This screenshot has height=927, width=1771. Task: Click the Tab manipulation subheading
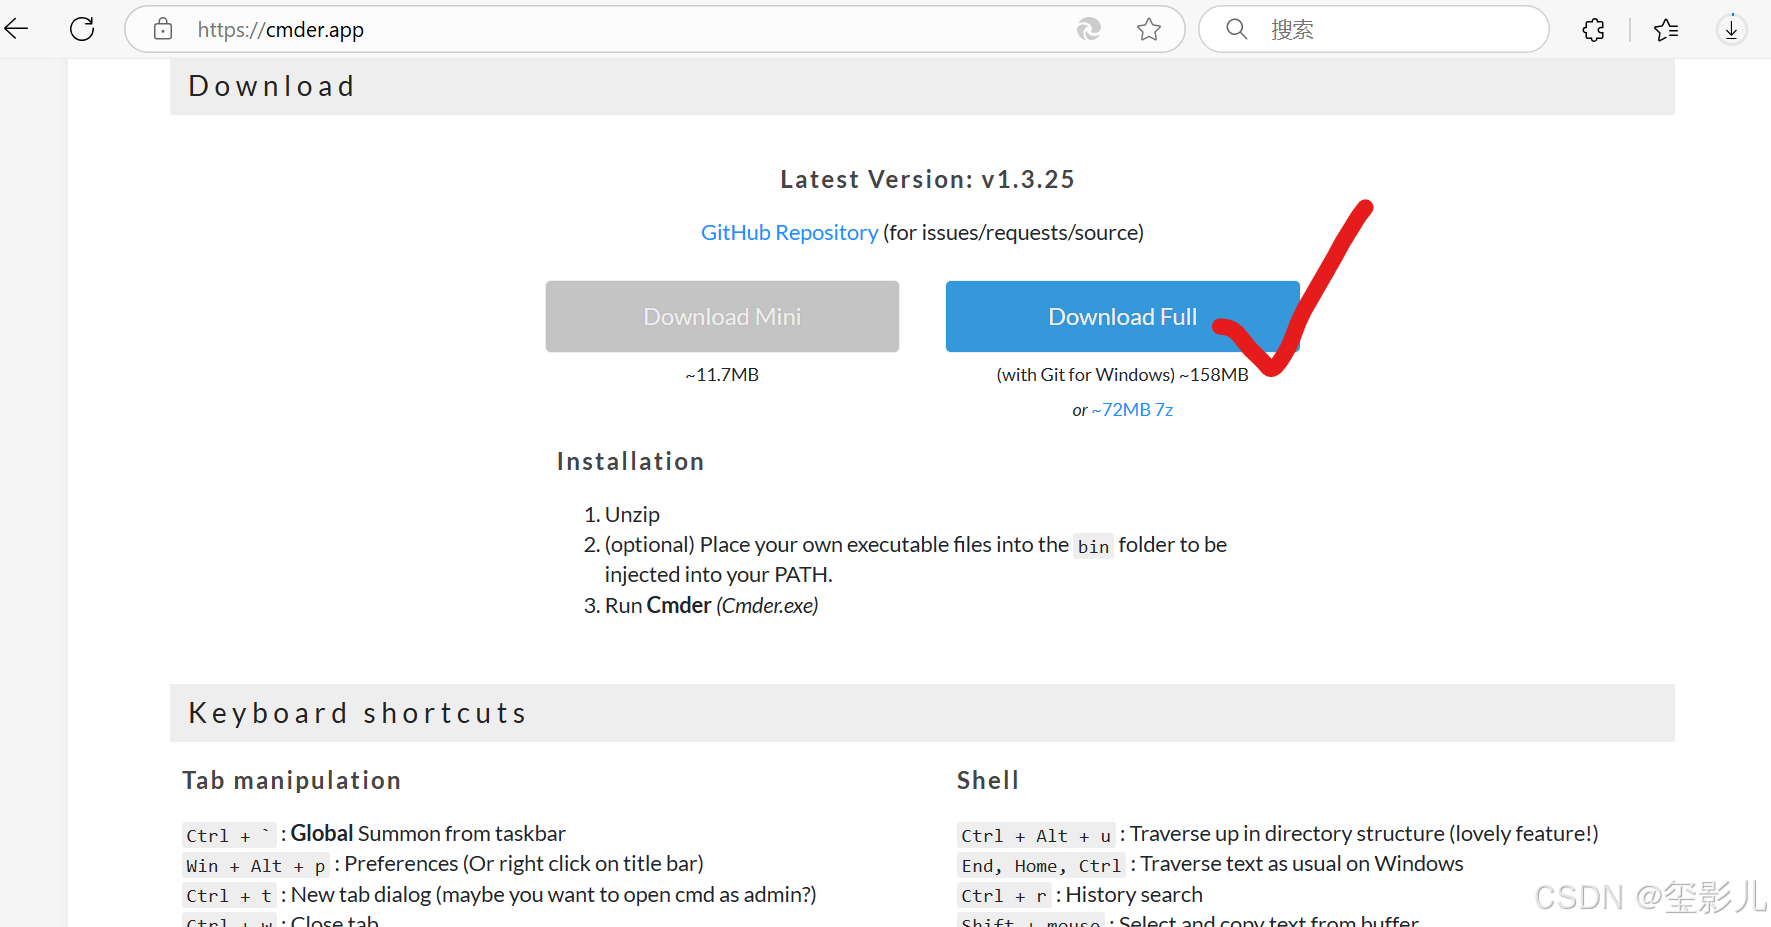(x=291, y=781)
